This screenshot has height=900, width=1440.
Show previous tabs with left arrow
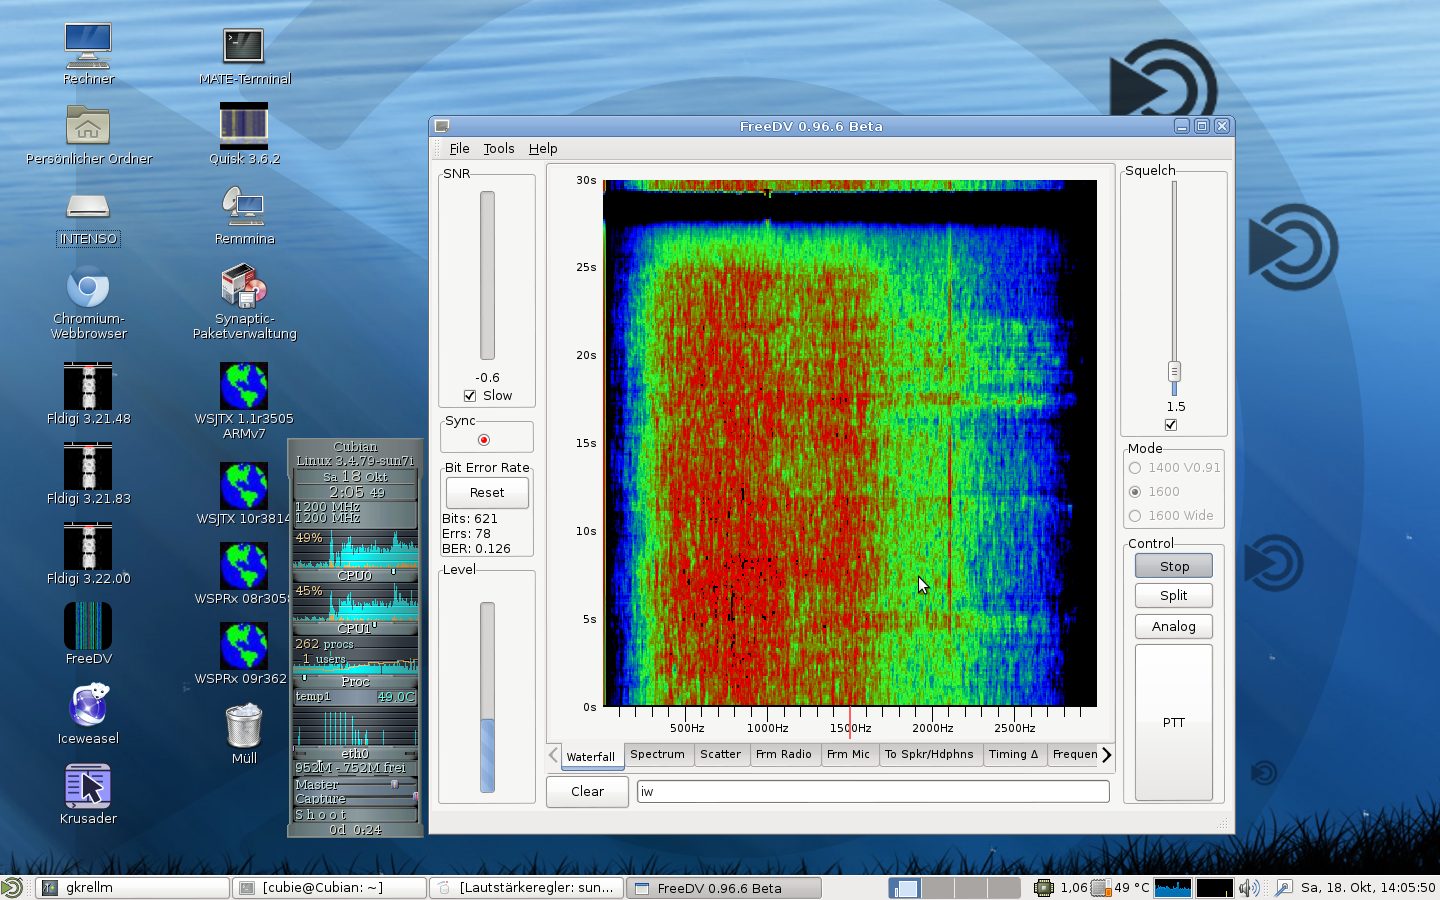[x=553, y=755]
